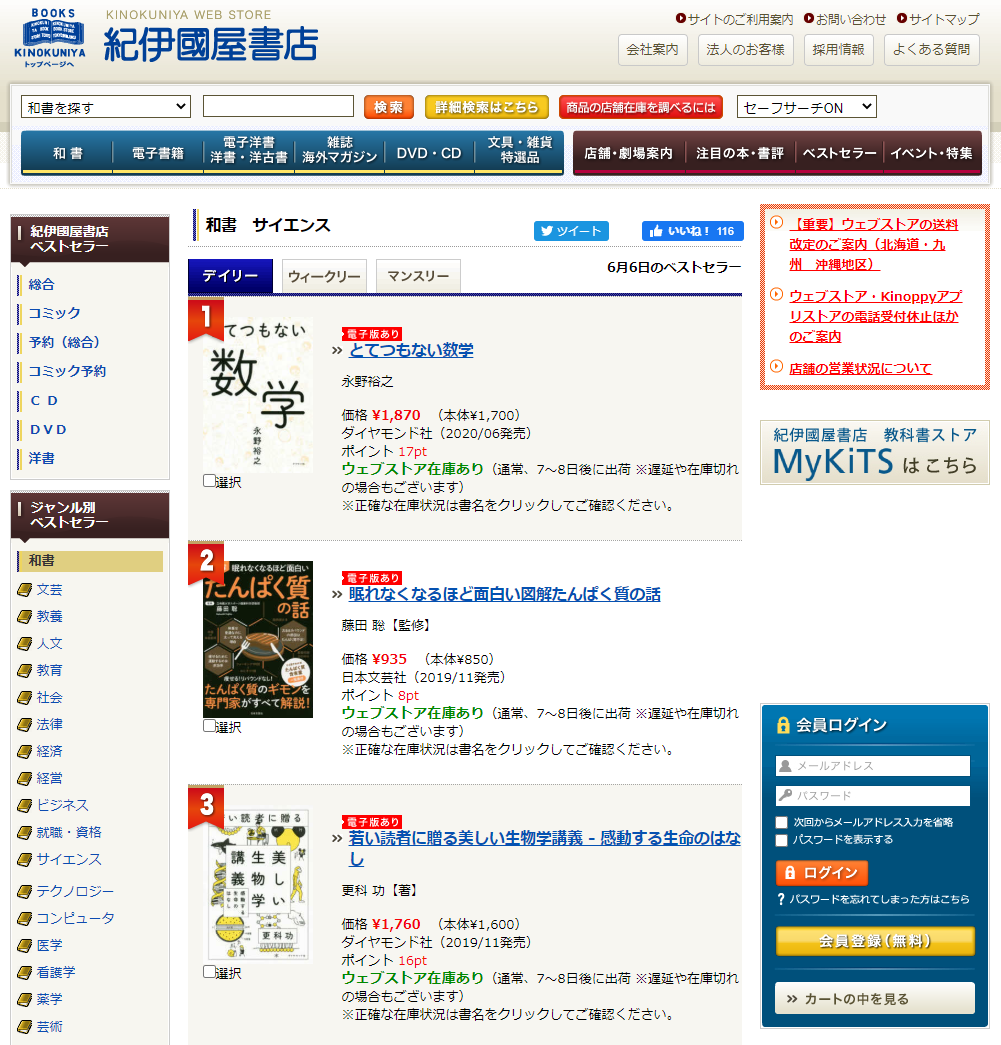
Task: Click the とてつもない数学 book cover thumbnail
Action: click(x=258, y=395)
